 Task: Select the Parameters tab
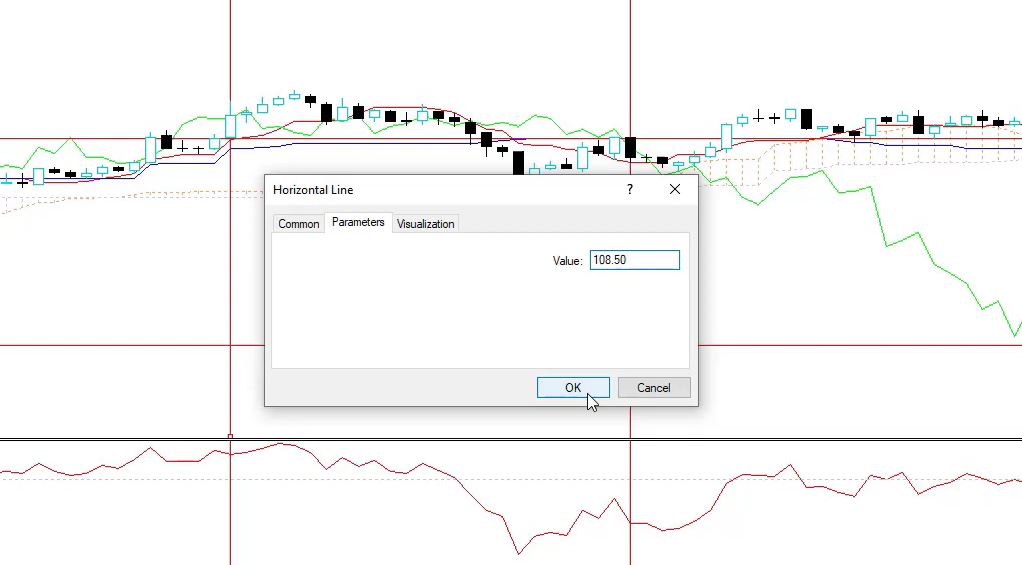358,222
